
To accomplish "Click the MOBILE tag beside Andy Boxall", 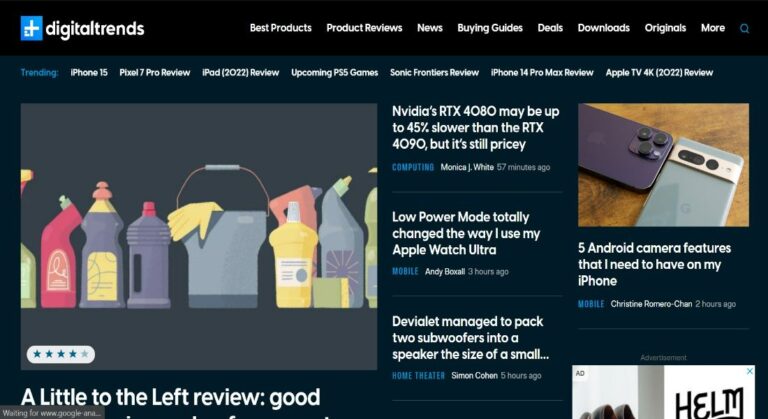I will coord(405,271).
